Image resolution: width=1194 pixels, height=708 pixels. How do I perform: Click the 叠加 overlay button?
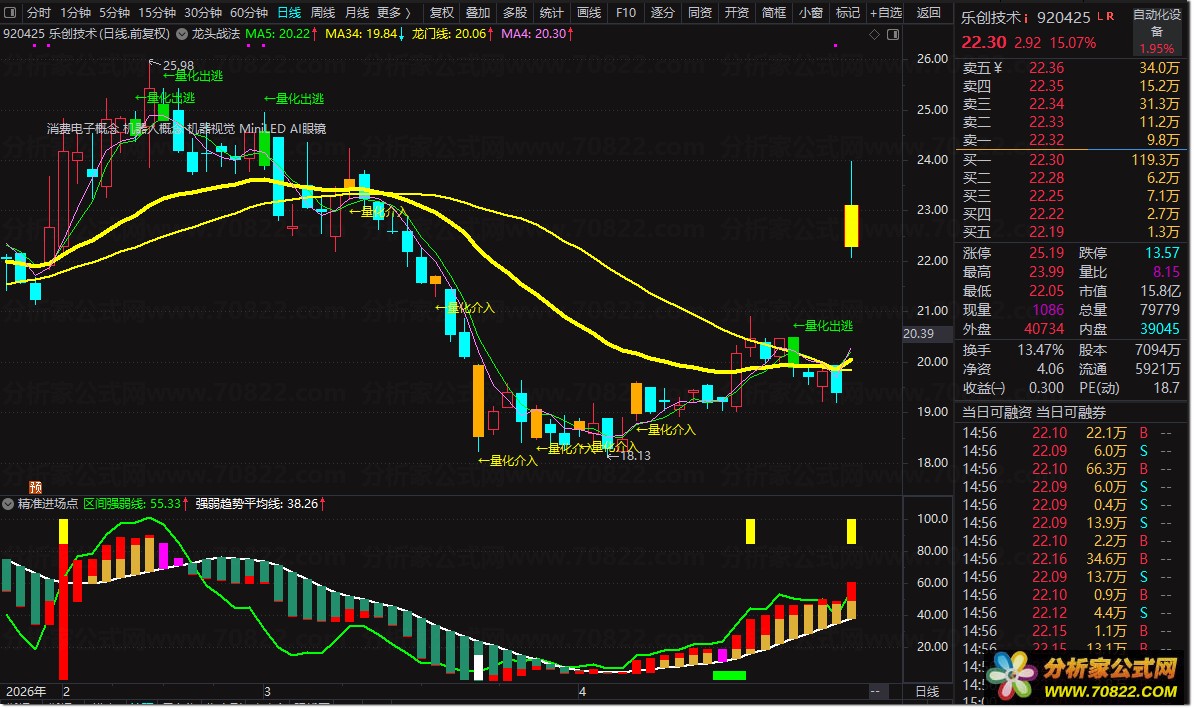(478, 12)
